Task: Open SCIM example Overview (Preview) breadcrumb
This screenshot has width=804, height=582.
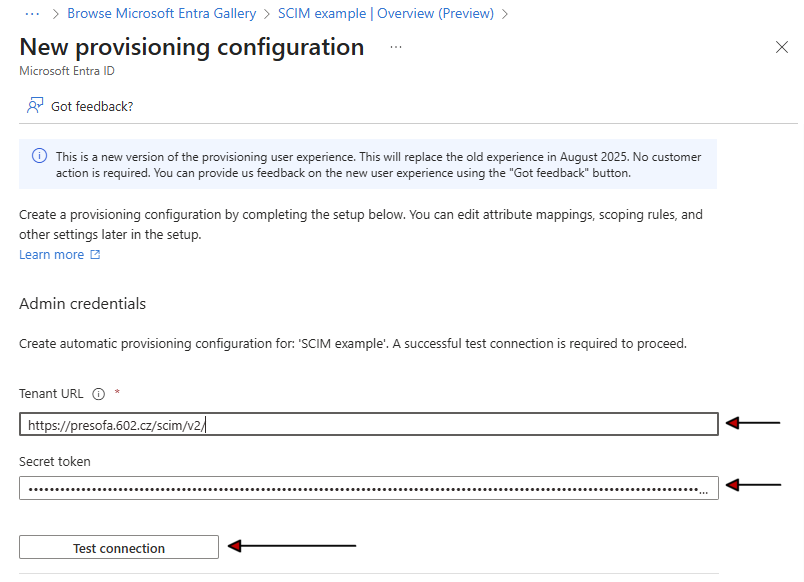Action: (x=386, y=13)
